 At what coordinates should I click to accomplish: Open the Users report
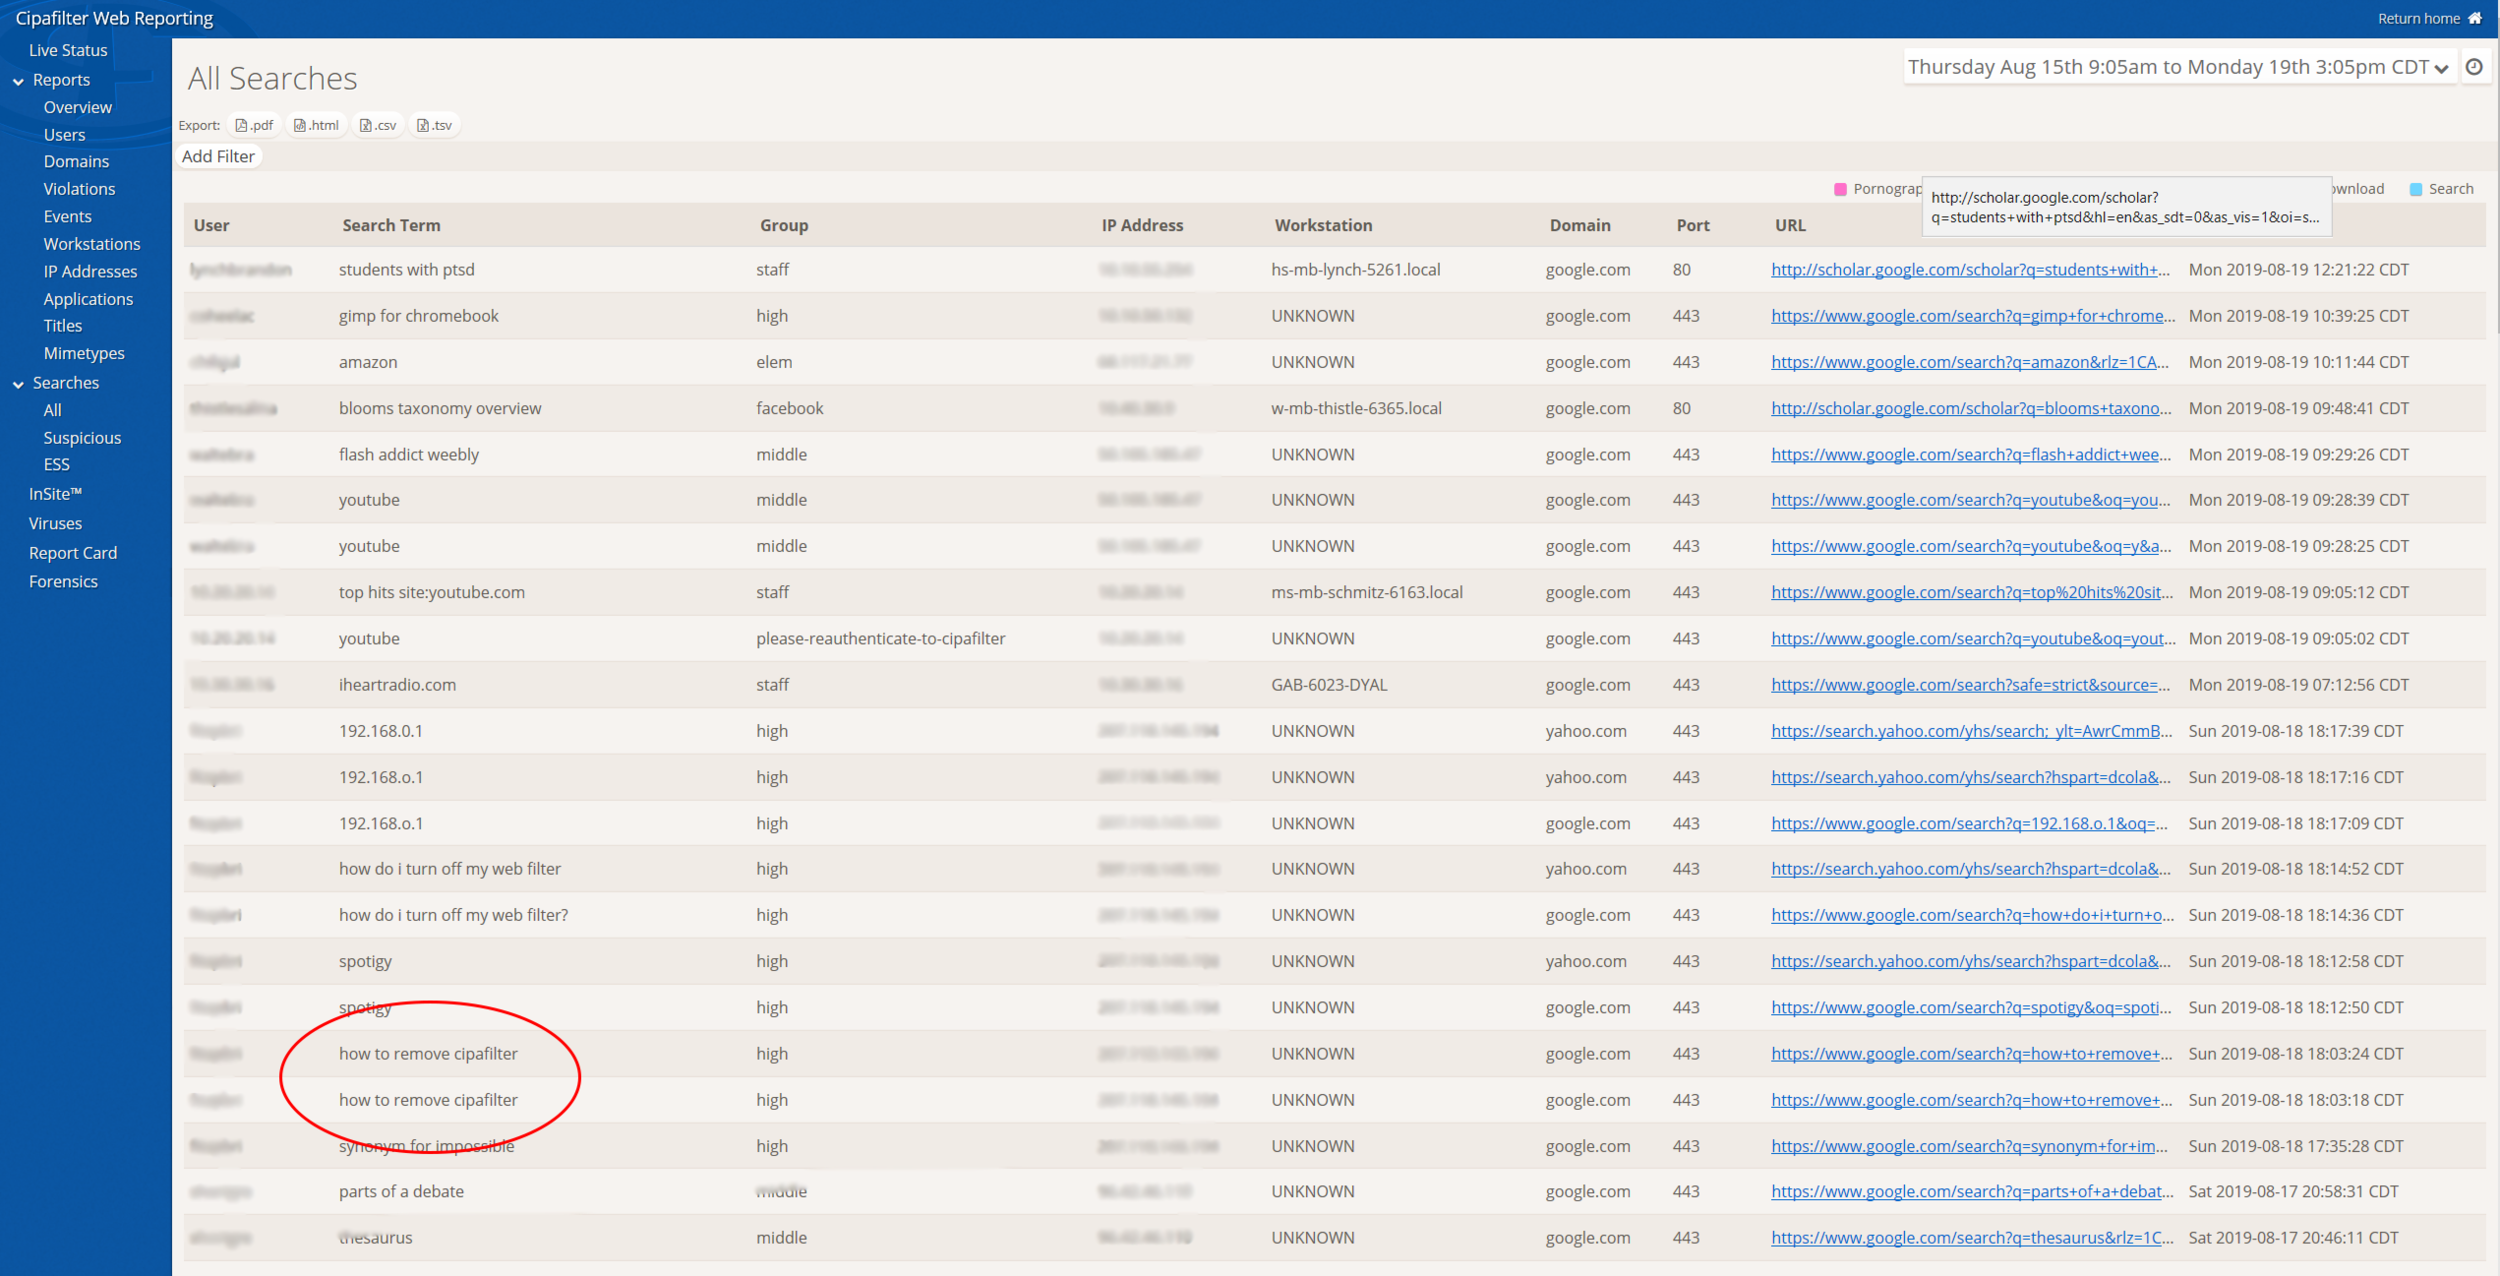pos(64,134)
